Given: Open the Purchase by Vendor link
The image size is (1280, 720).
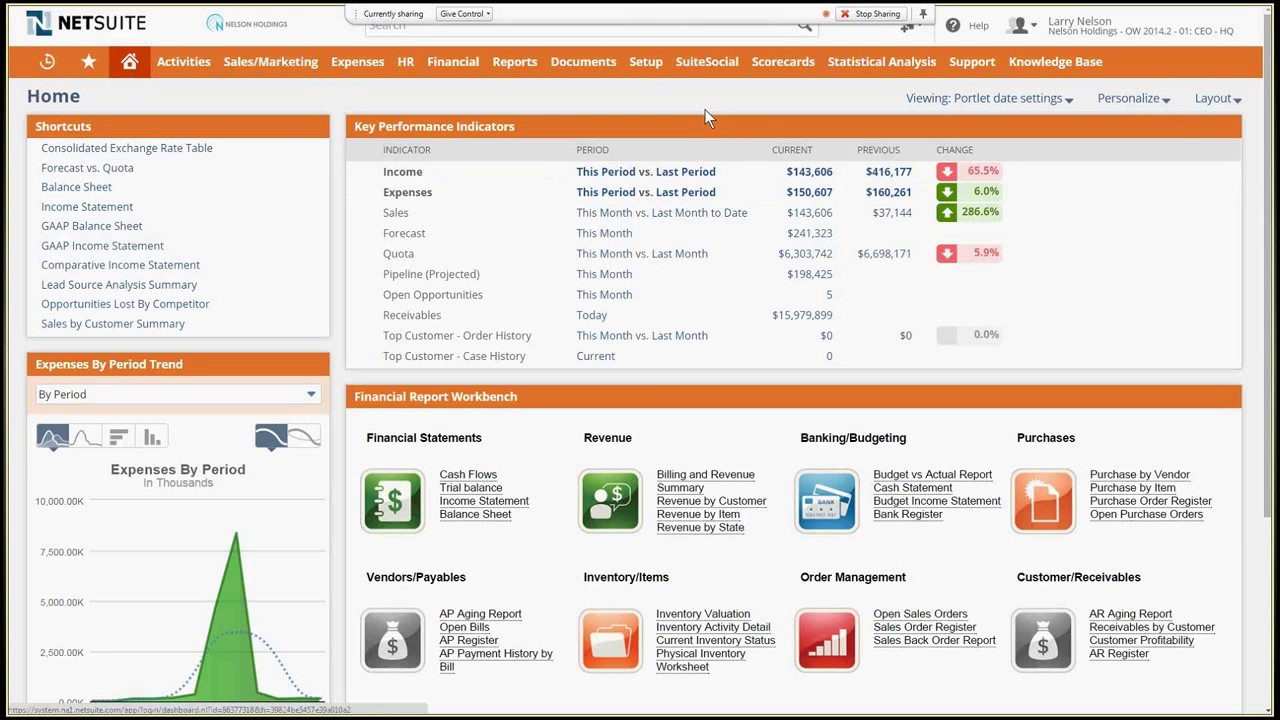Looking at the screenshot, I should [1139, 475].
